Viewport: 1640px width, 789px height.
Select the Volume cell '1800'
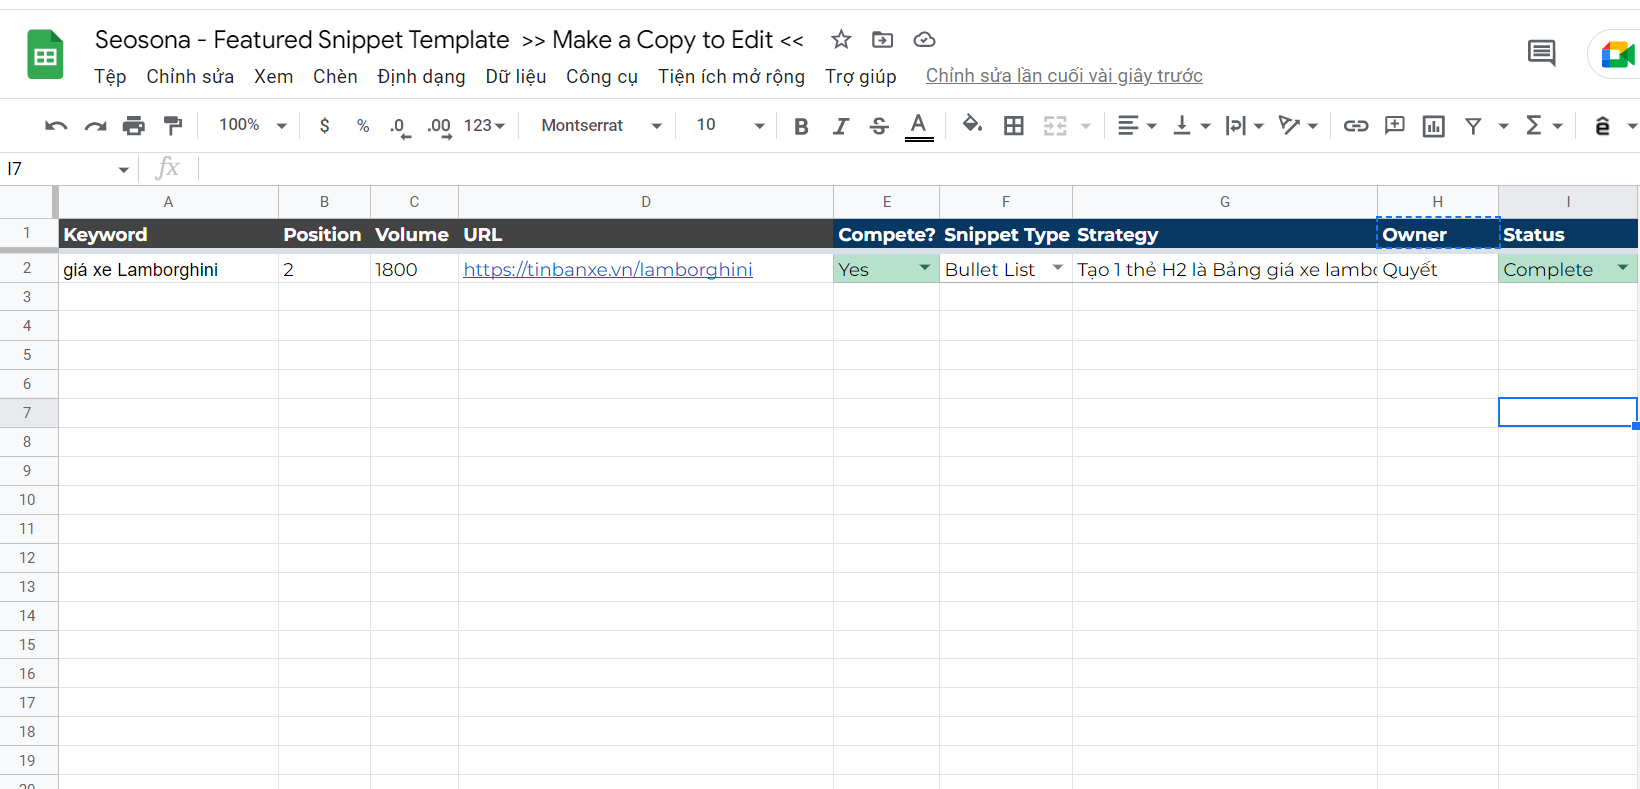[x=414, y=269]
